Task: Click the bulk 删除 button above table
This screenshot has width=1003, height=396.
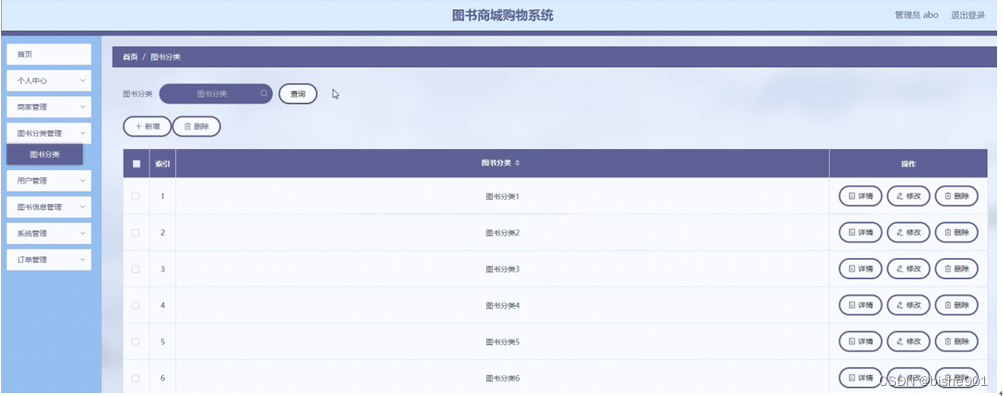Action: tap(196, 127)
